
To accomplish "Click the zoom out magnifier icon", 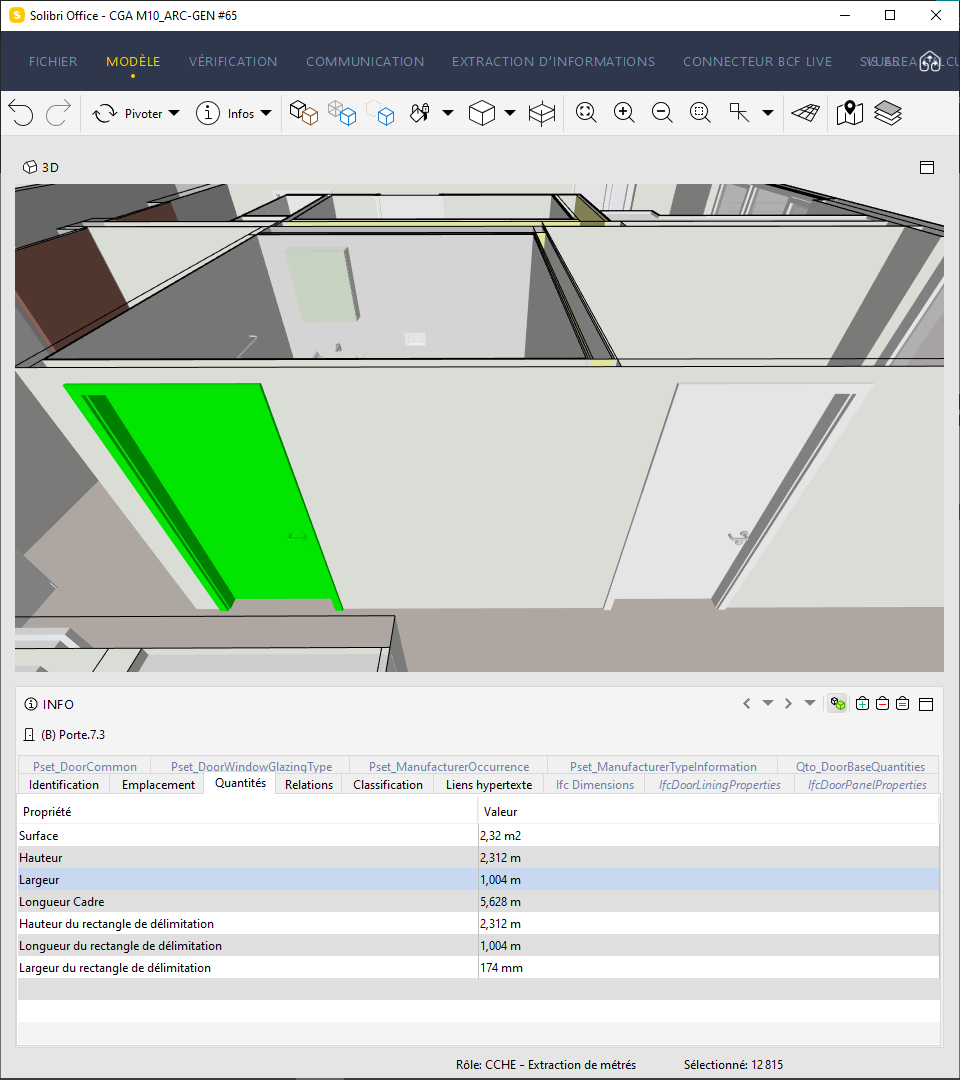I will pos(662,112).
